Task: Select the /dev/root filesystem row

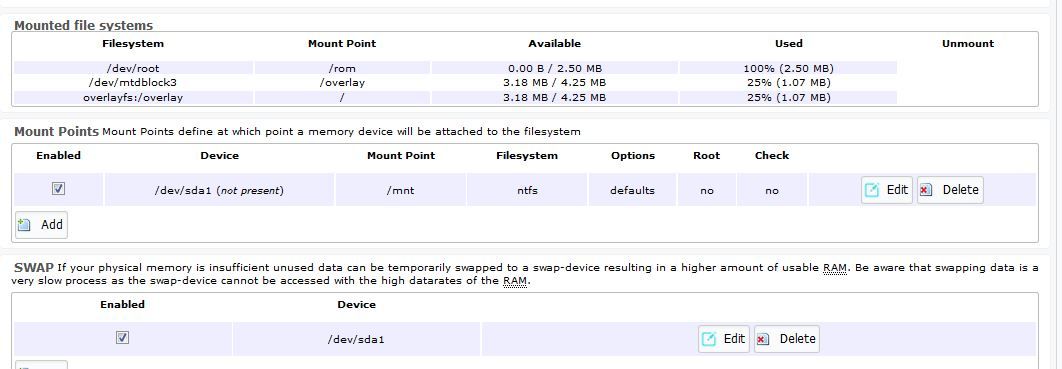Action: click(455, 68)
